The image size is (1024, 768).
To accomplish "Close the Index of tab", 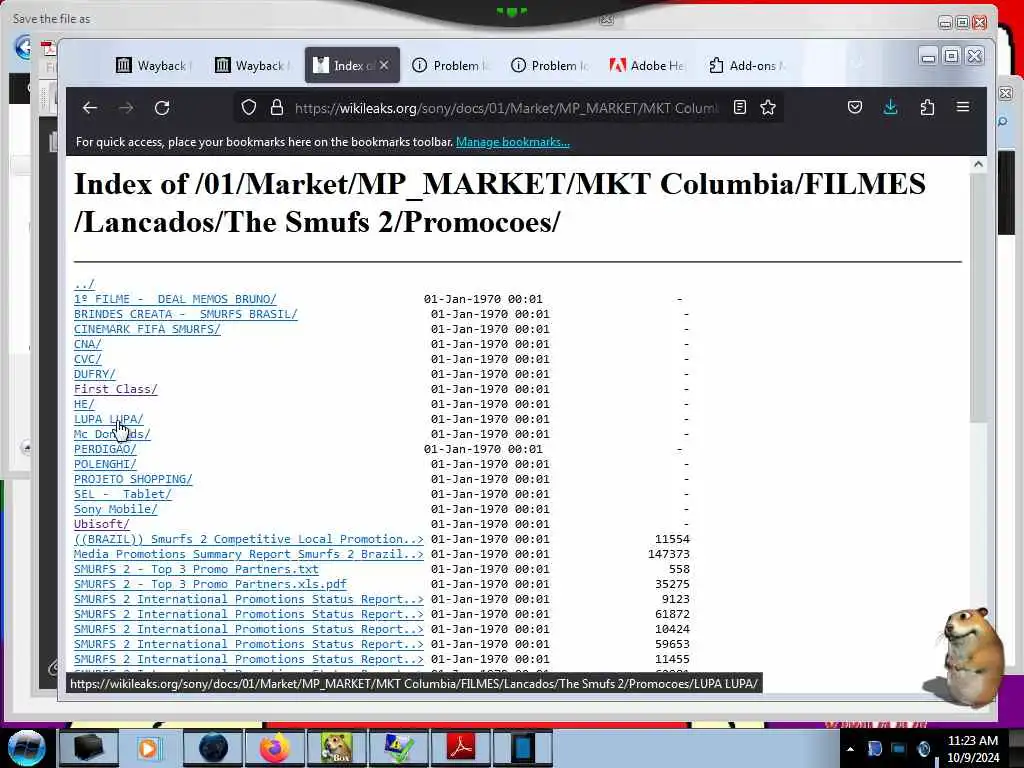I will [384, 65].
